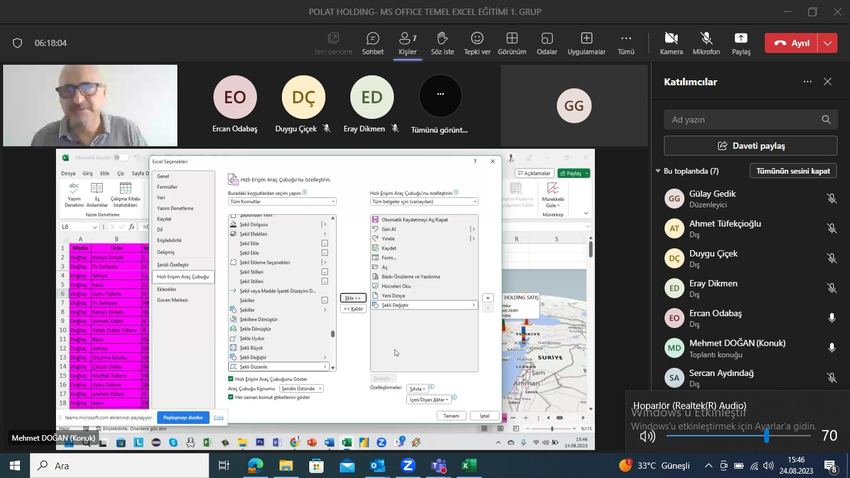Close the Katılımcılar panel
Image resolution: width=850 pixels, height=478 pixels.
(x=827, y=82)
